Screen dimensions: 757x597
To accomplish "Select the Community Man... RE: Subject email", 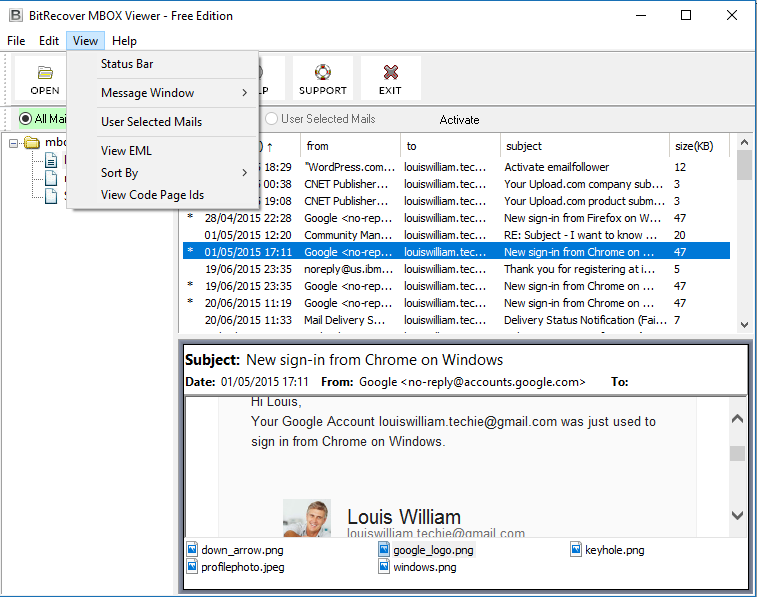I will (x=456, y=235).
